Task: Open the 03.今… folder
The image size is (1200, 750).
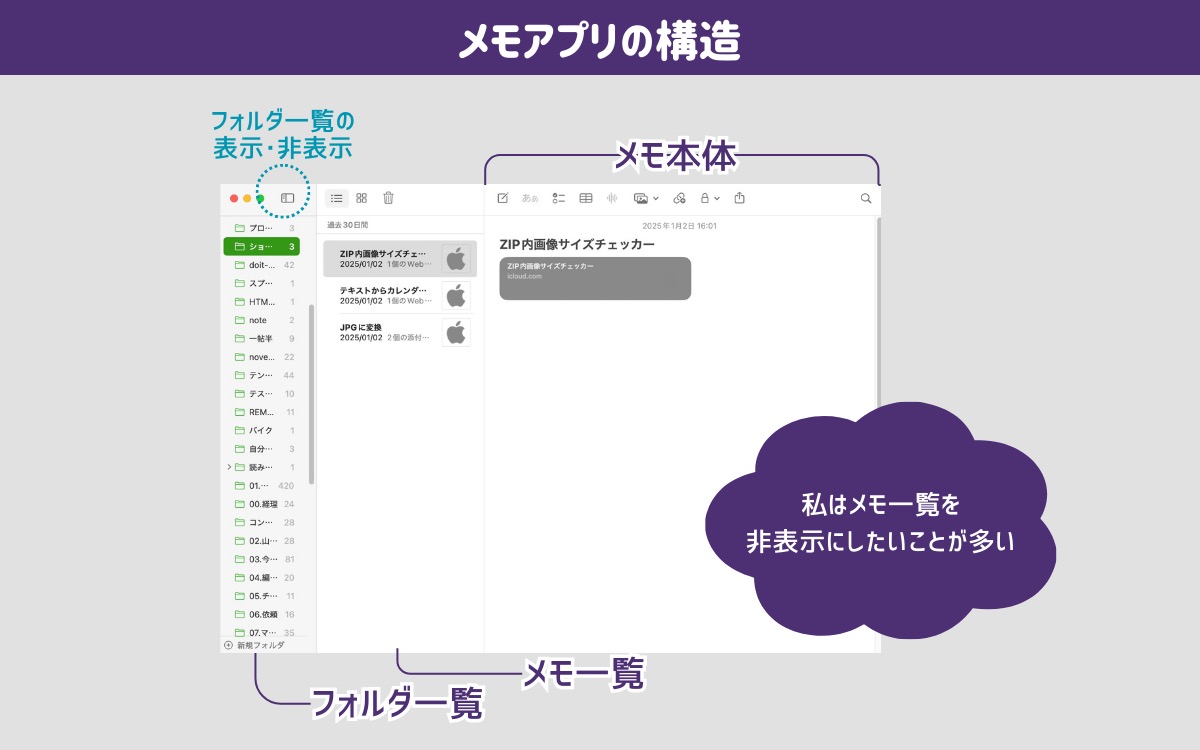Action: [x=262, y=558]
